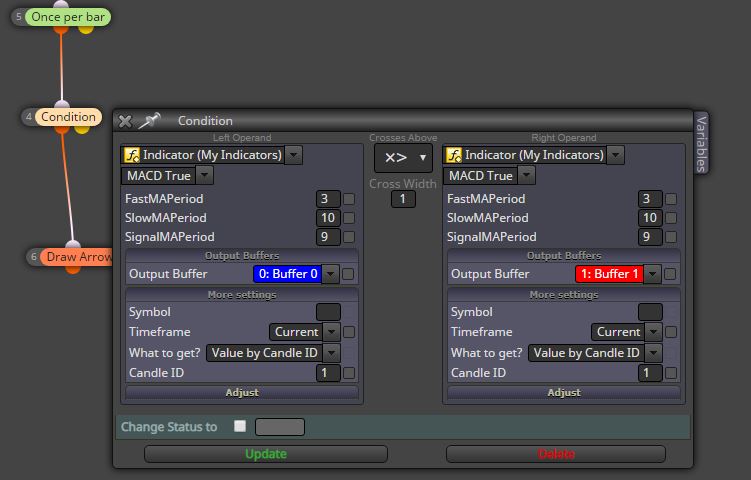751x480 pixels.
Task: Toggle right FastMAPeriod checkbox
Action: 671,199
